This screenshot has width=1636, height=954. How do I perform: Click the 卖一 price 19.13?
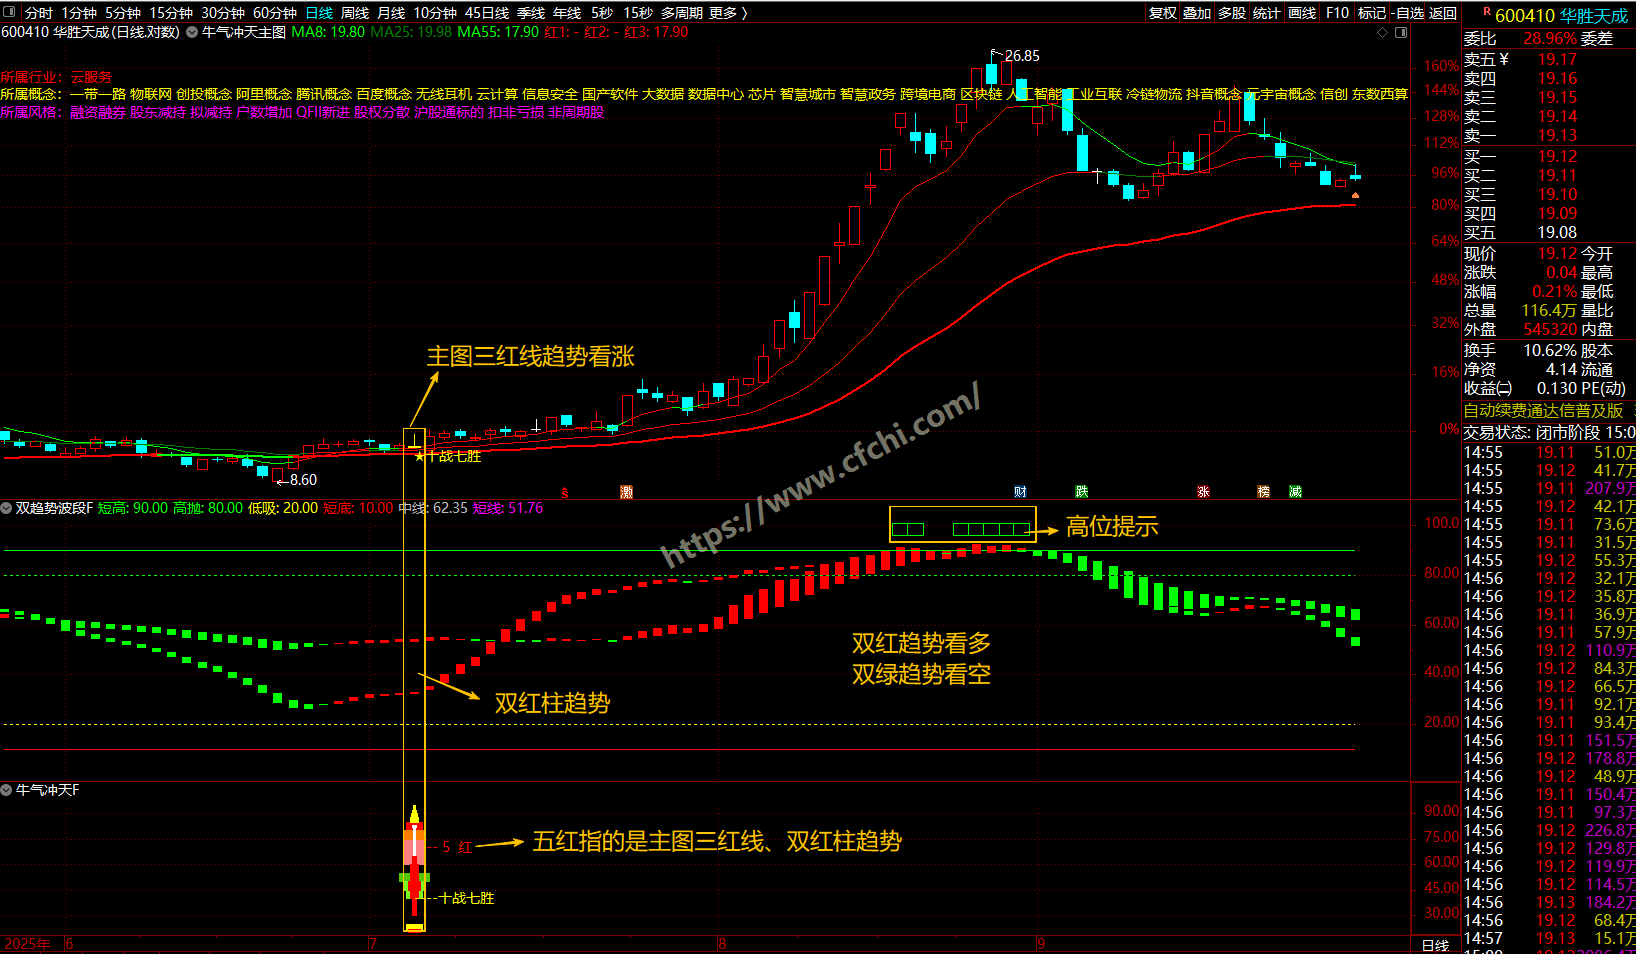(x=1557, y=136)
